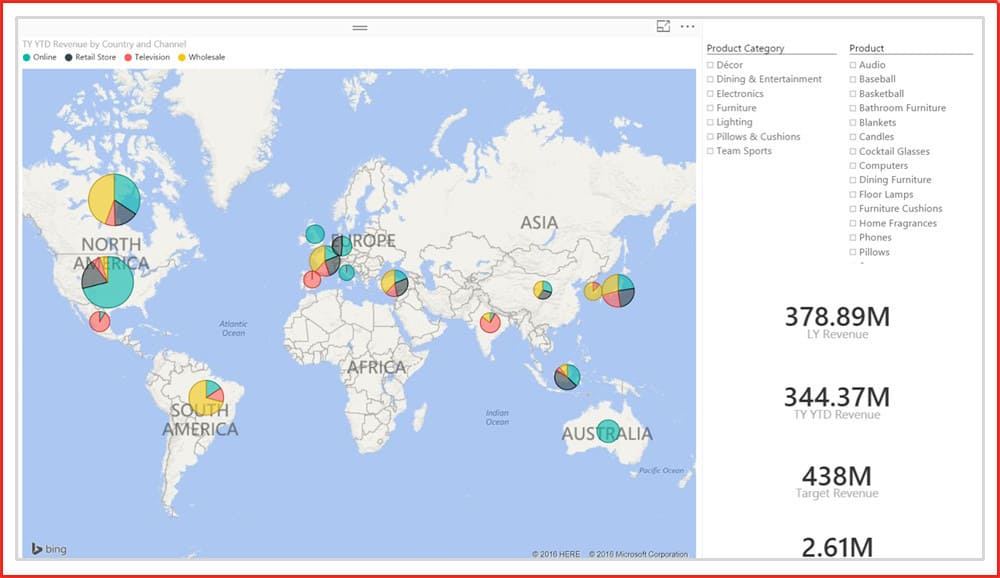The width and height of the screenshot is (1000, 578).
Task: Click the Canada pie chart bubble
Action: point(114,200)
